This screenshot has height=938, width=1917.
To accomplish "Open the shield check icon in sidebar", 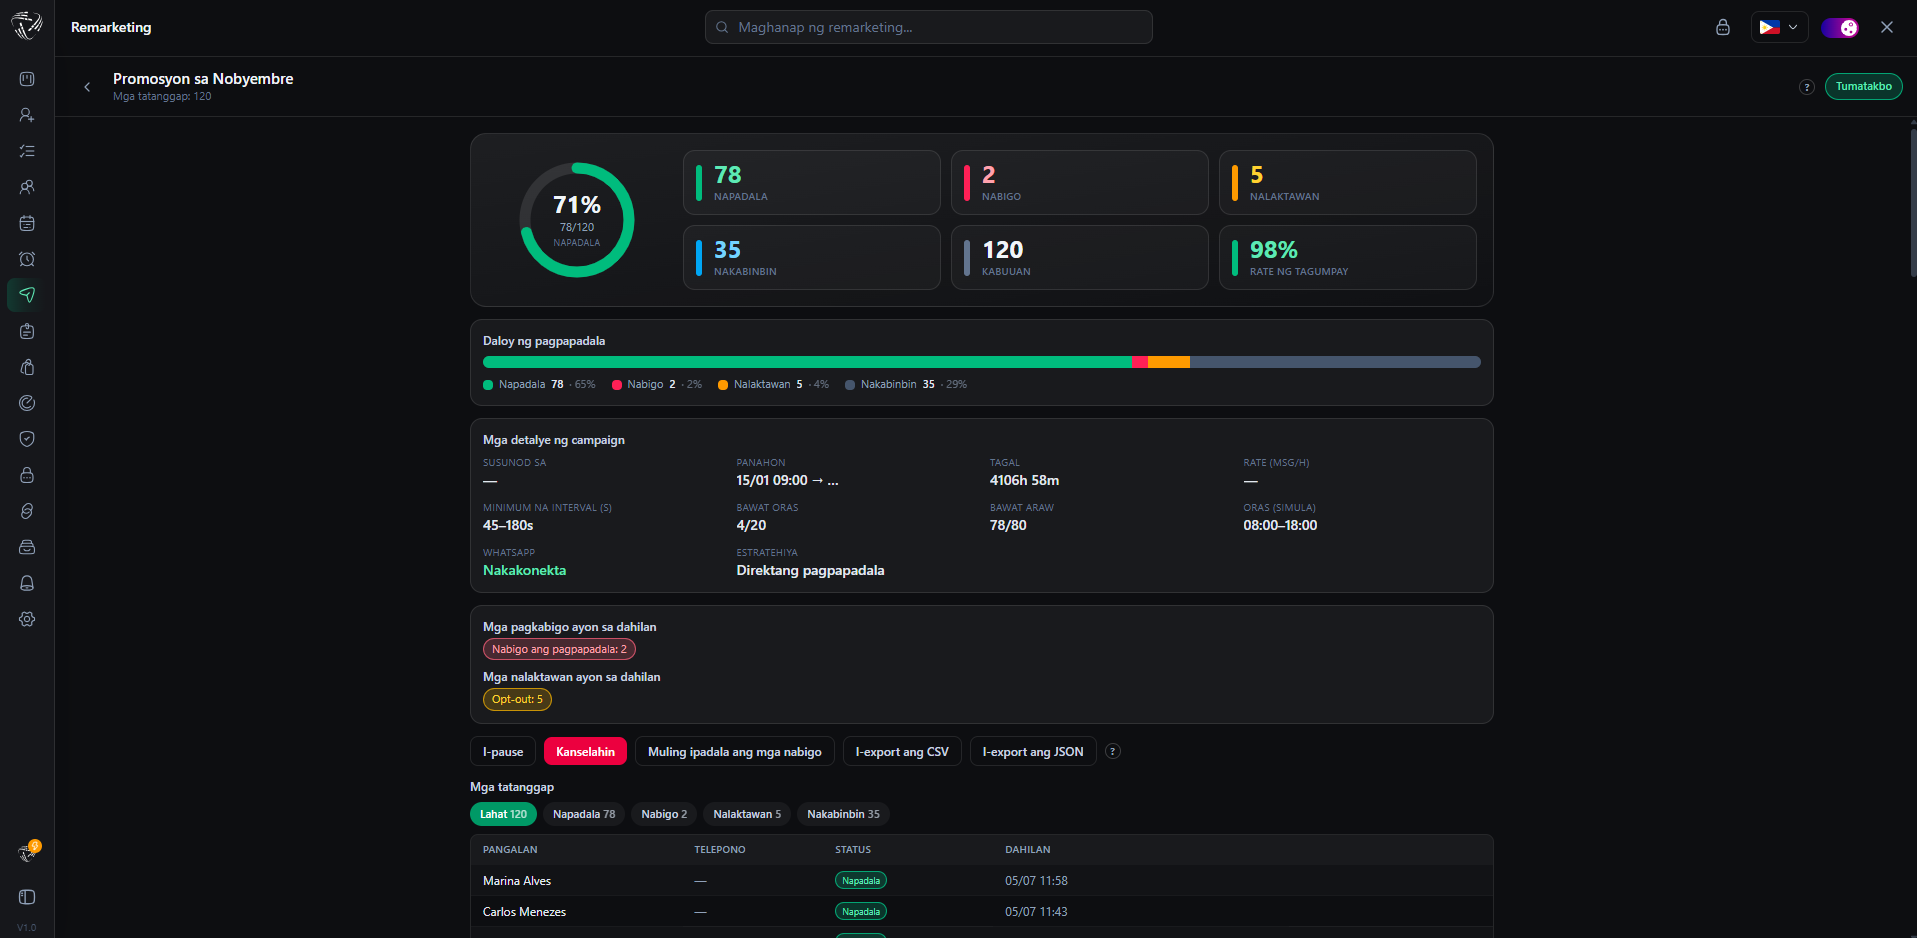I will click(27, 439).
